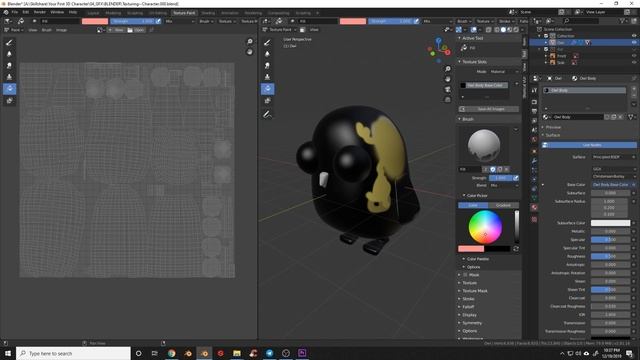Screen dimensions: 640x360
Task: Select Fill tool in 3D viewport toolbar
Action: click(x=268, y=89)
